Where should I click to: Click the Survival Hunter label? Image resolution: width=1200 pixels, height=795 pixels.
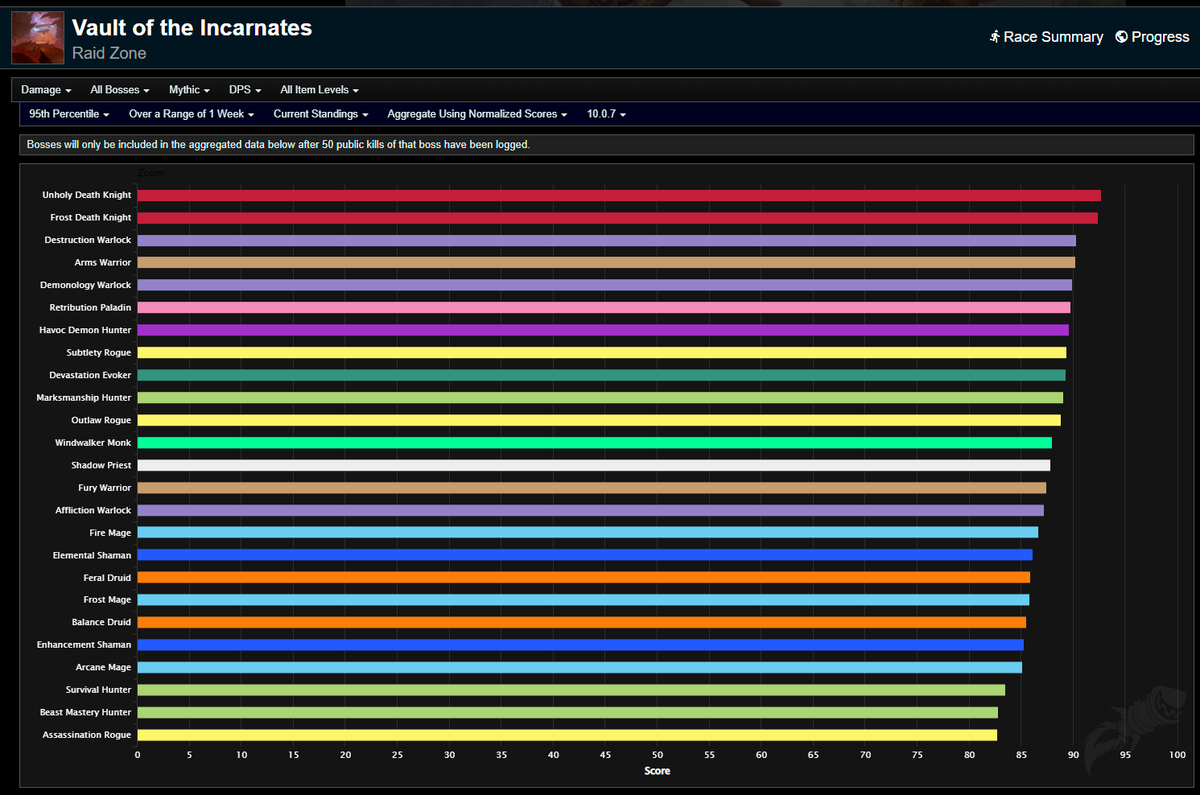click(99, 690)
